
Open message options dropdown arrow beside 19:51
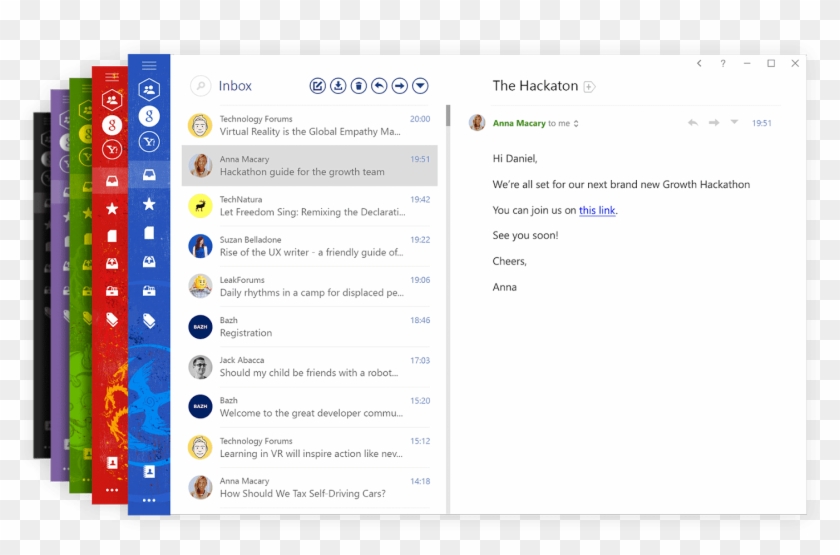[734, 123]
